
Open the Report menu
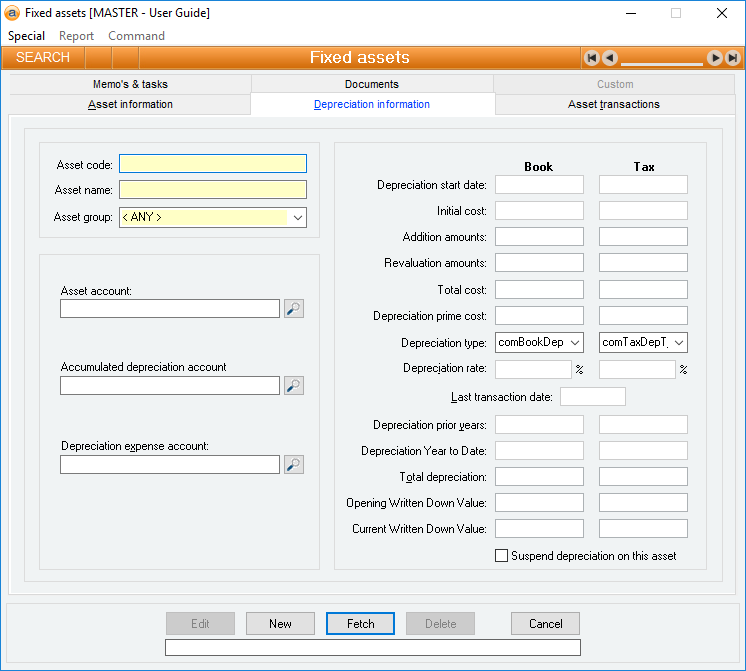(x=76, y=36)
